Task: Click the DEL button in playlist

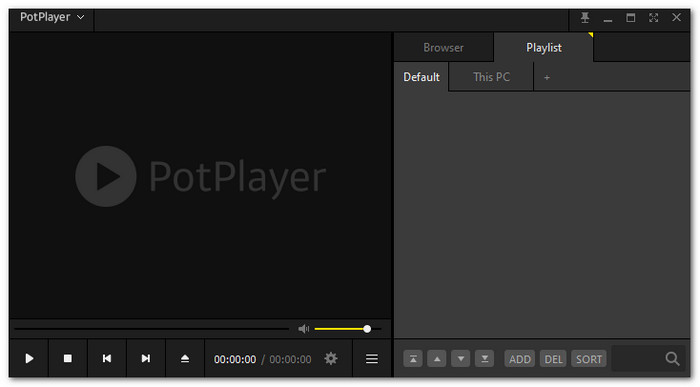Action: coord(554,359)
